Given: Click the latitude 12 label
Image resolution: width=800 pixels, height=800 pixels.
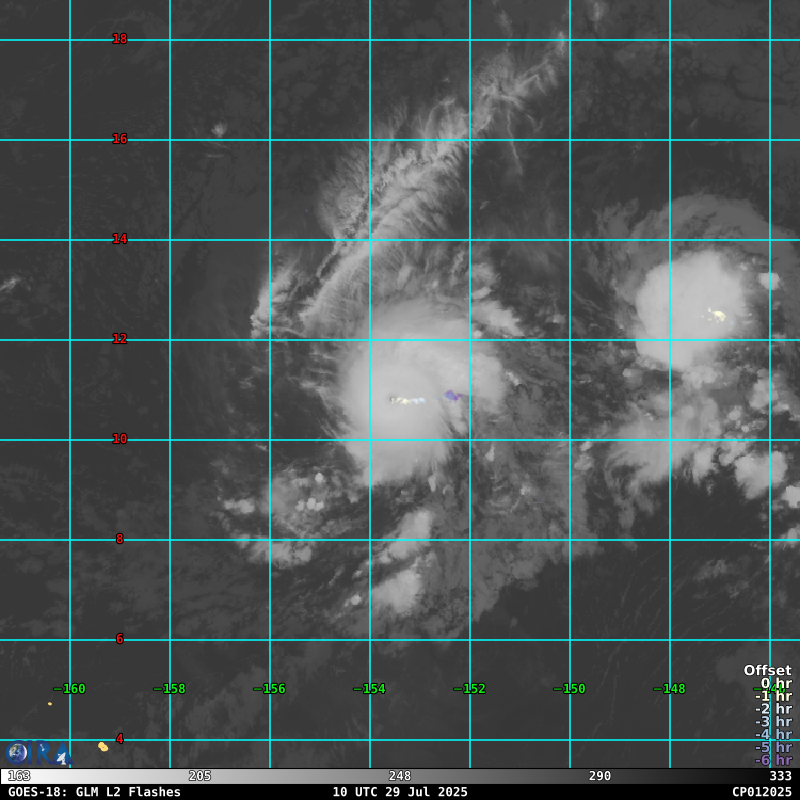Looking at the screenshot, I should 120,339.
